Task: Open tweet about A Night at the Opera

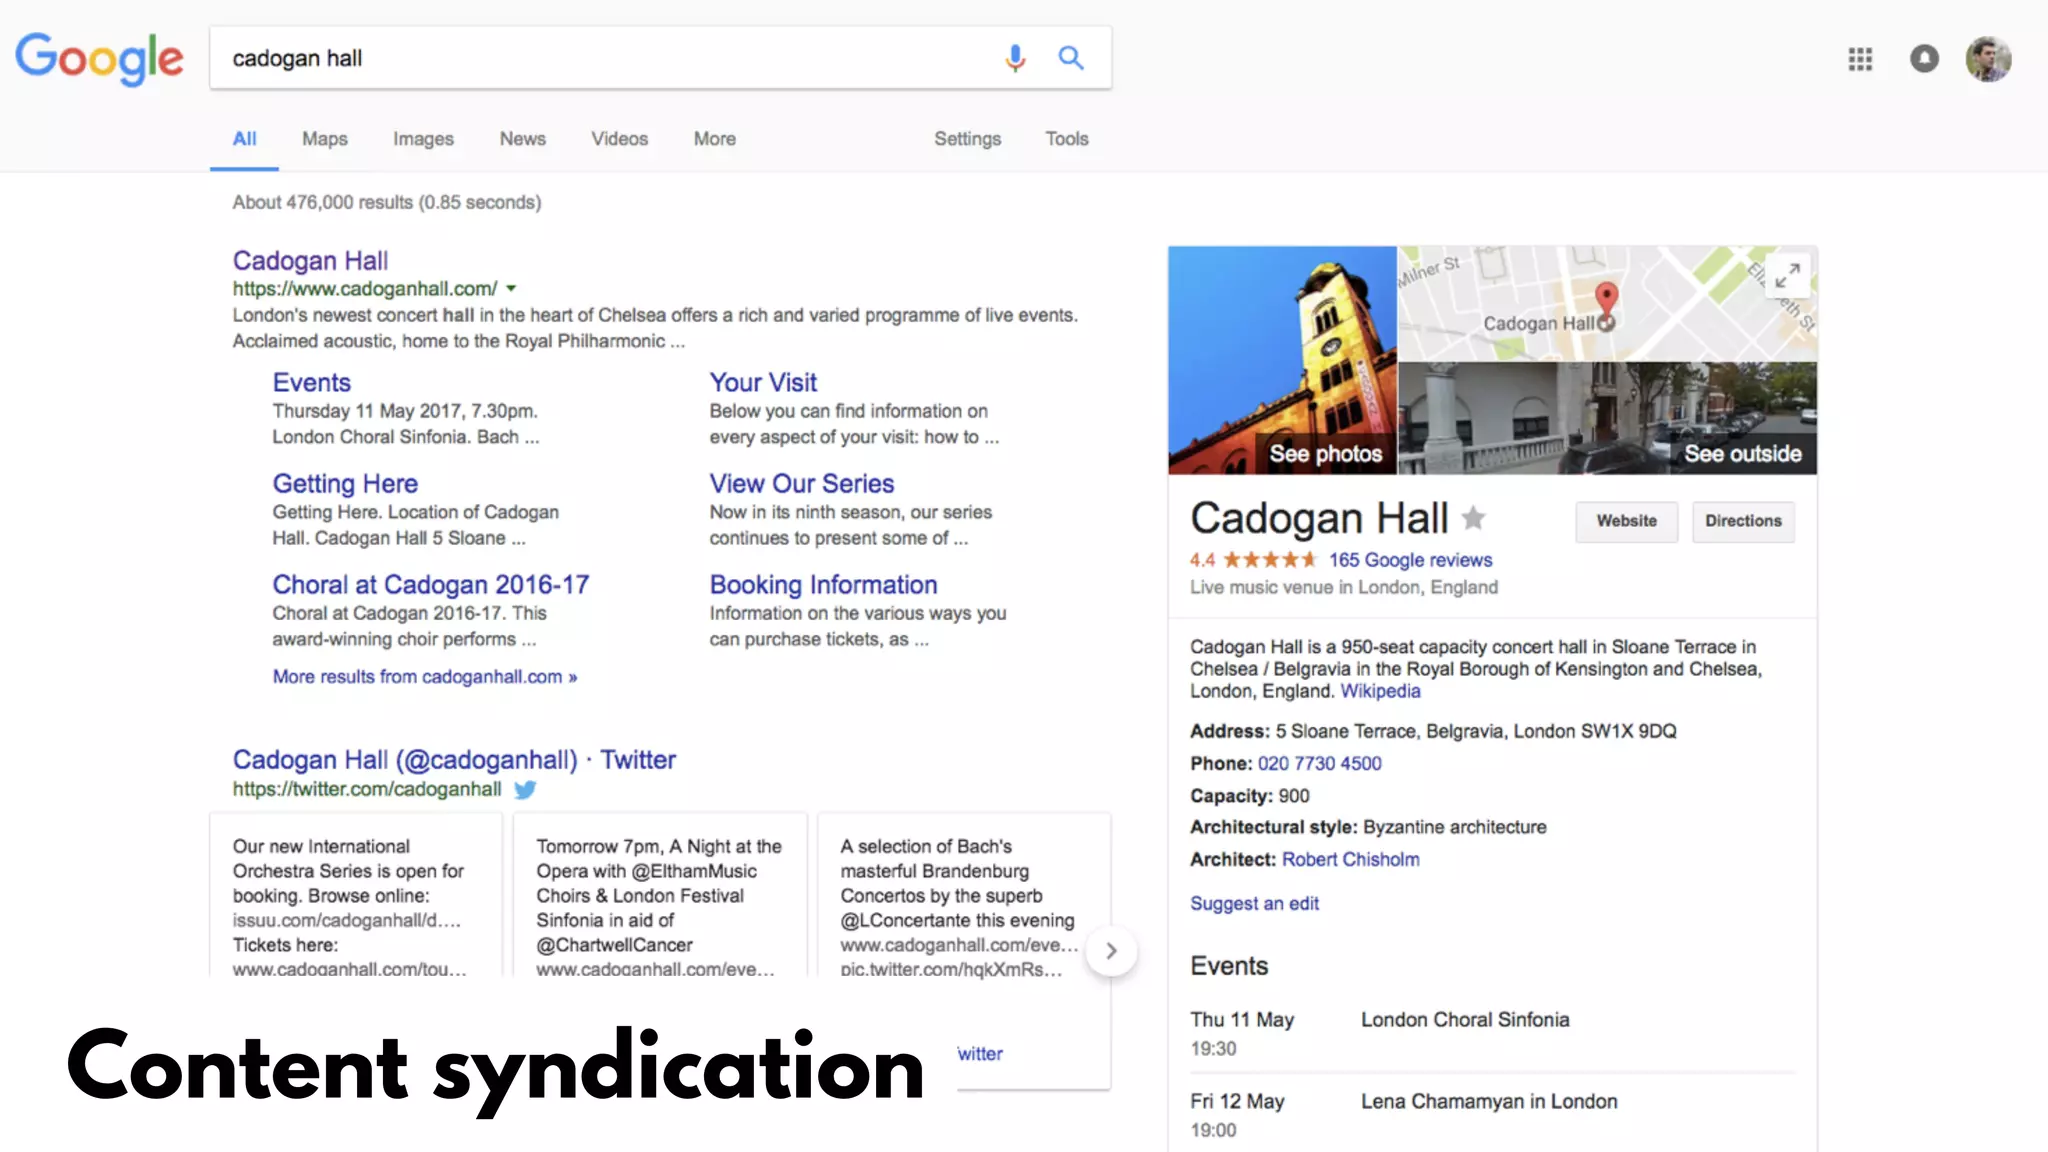Action: (660, 895)
